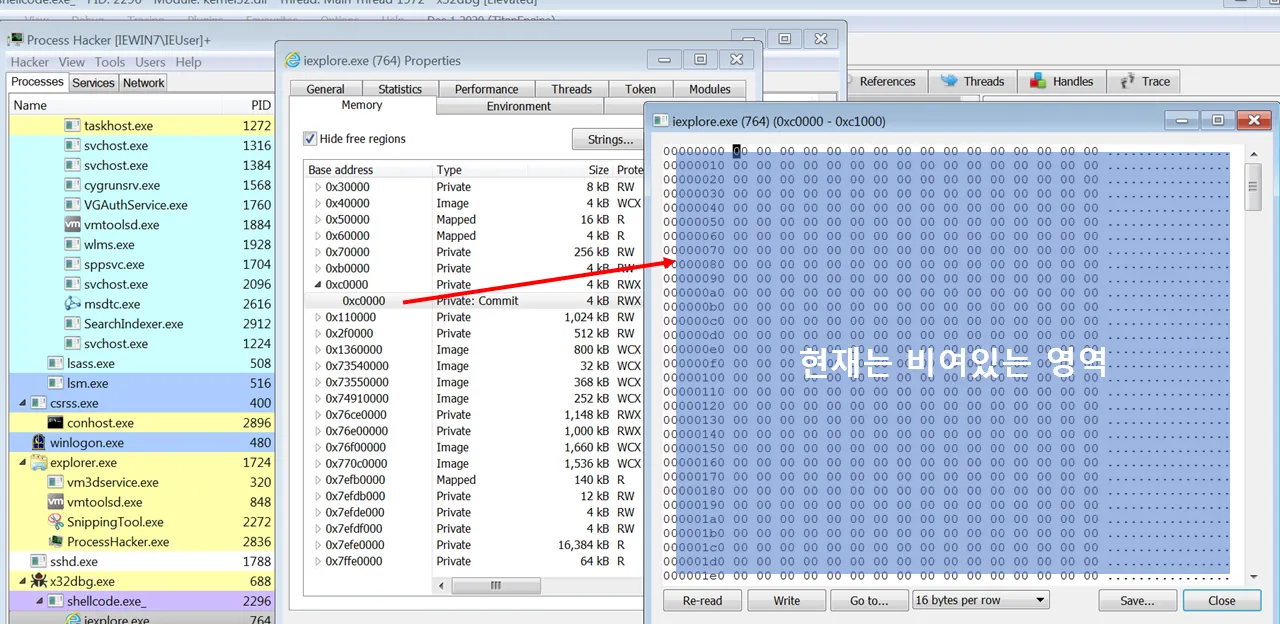Click the Re-read button
Image resolution: width=1280 pixels, height=624 pixels.
(x=703, y=600)
